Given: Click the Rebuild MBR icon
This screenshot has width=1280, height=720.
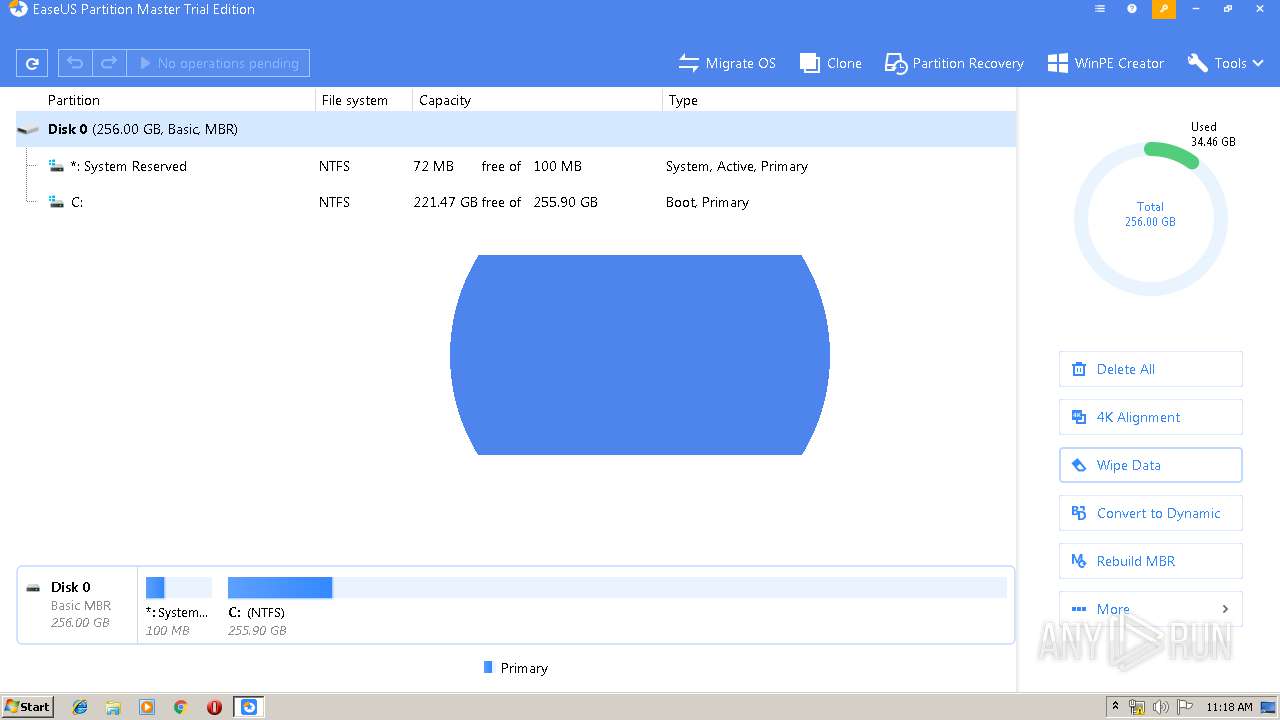Looking at the screenshot, I should coord(1079,561).
